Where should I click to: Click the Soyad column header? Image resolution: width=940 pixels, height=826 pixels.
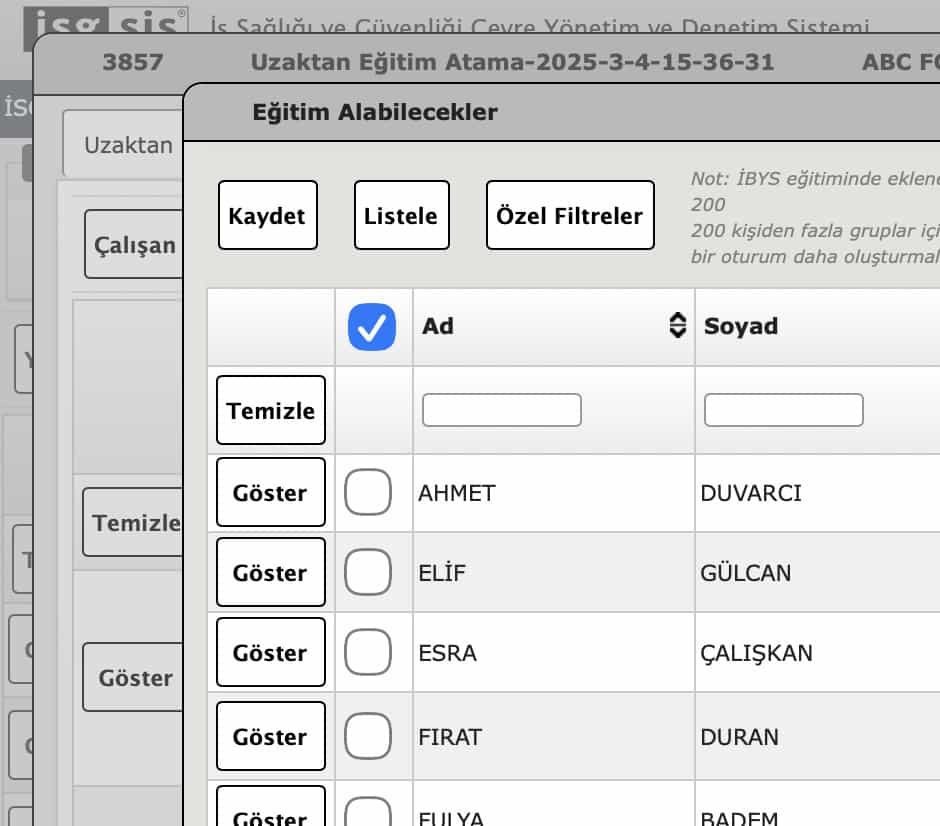tap(741, 326)
